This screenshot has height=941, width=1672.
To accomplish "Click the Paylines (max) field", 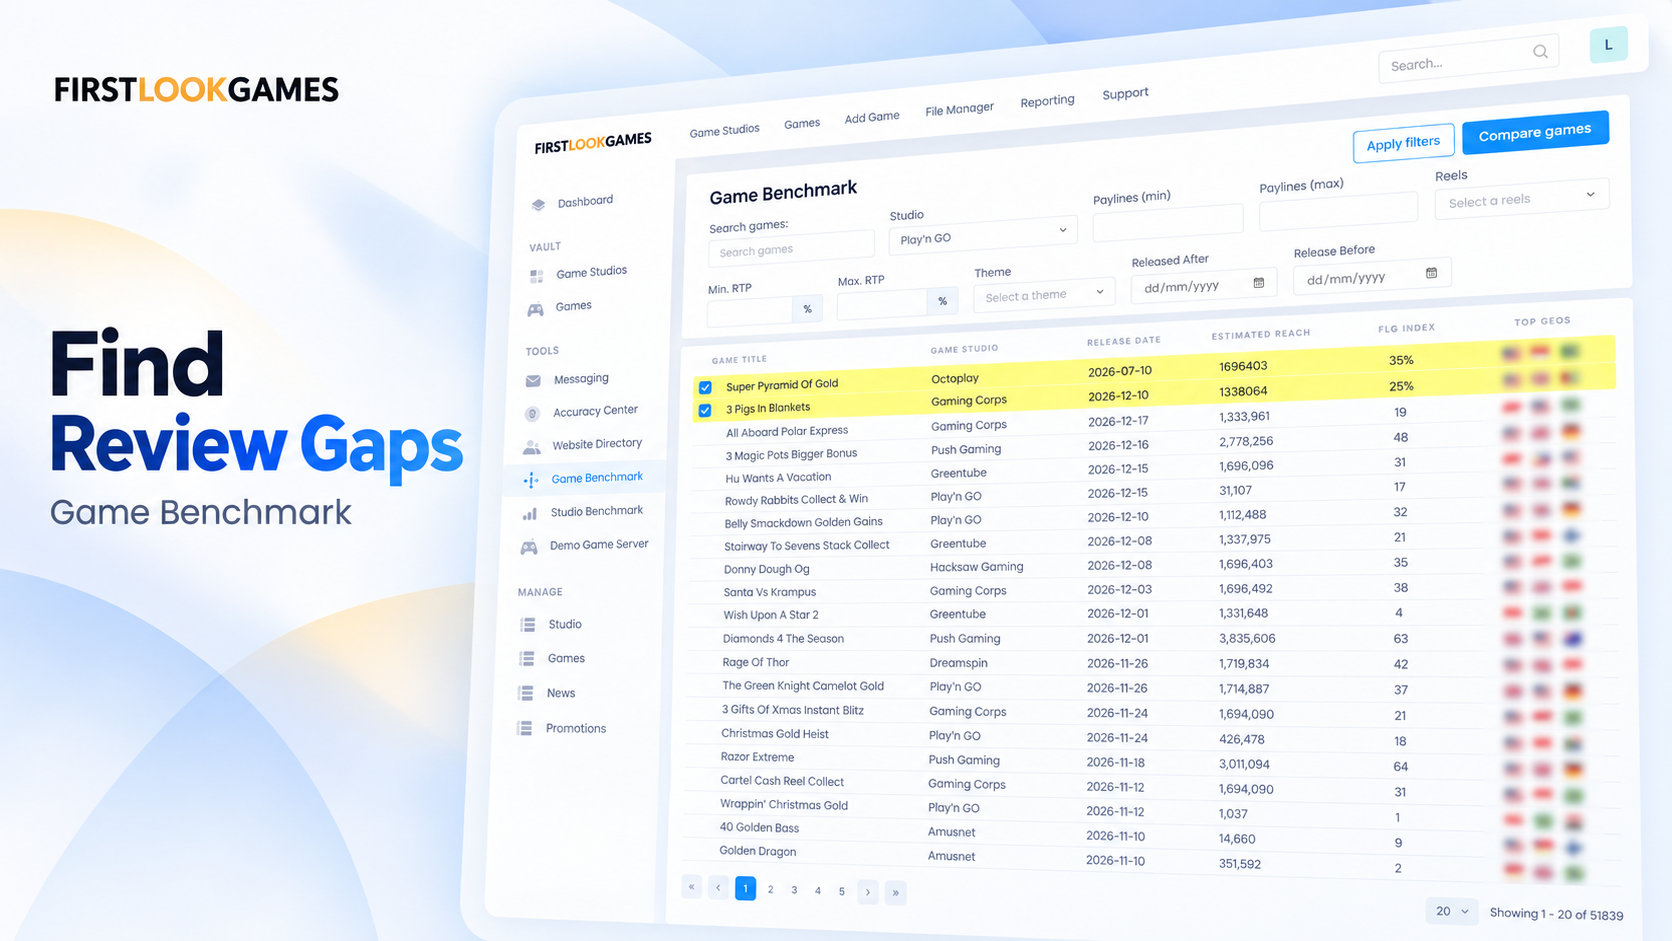I will (x=1338, y=209).
